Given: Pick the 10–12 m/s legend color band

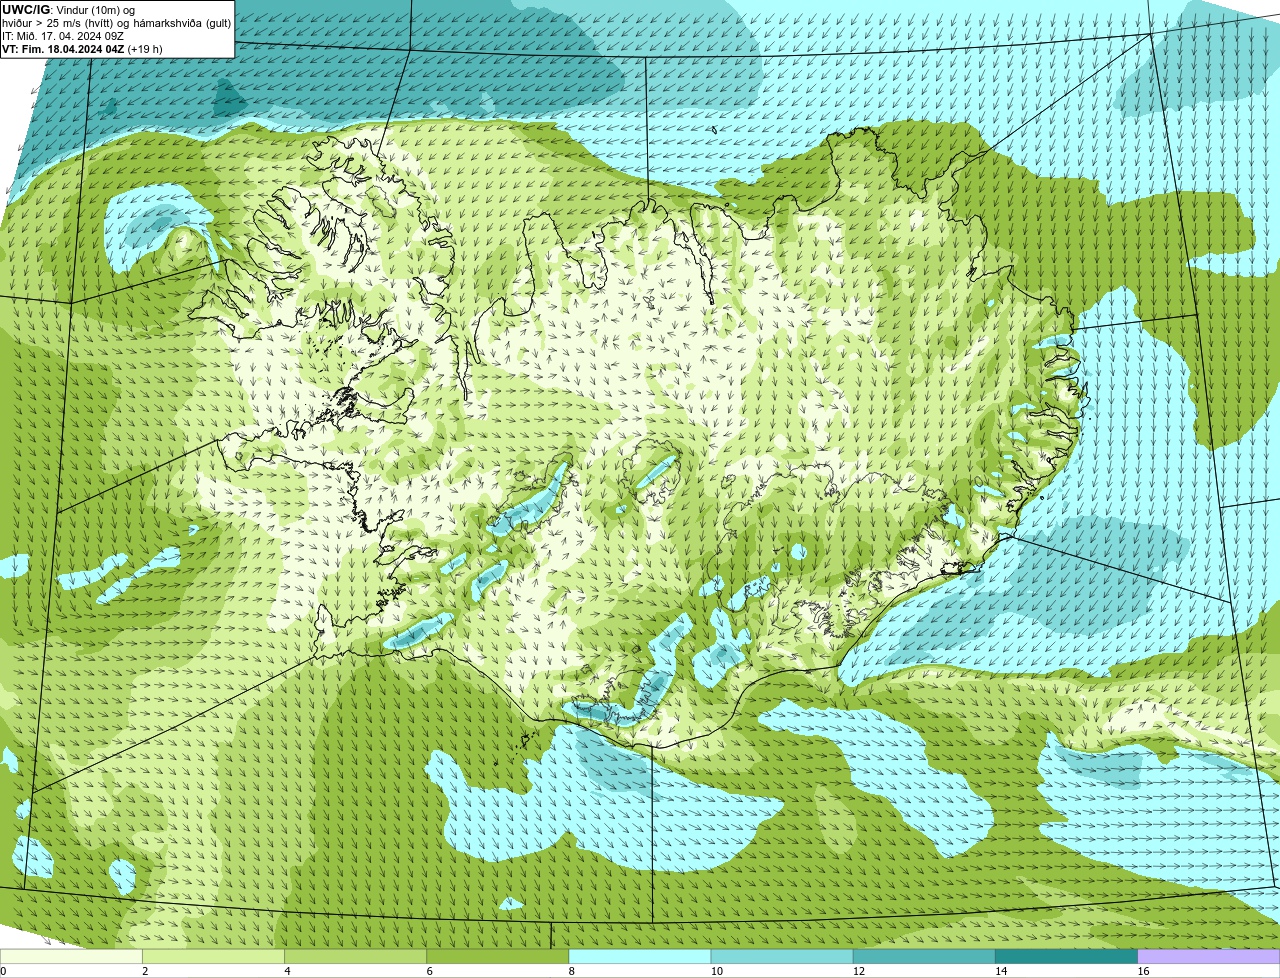Looking at the screenshot, I should pos(782,956).
